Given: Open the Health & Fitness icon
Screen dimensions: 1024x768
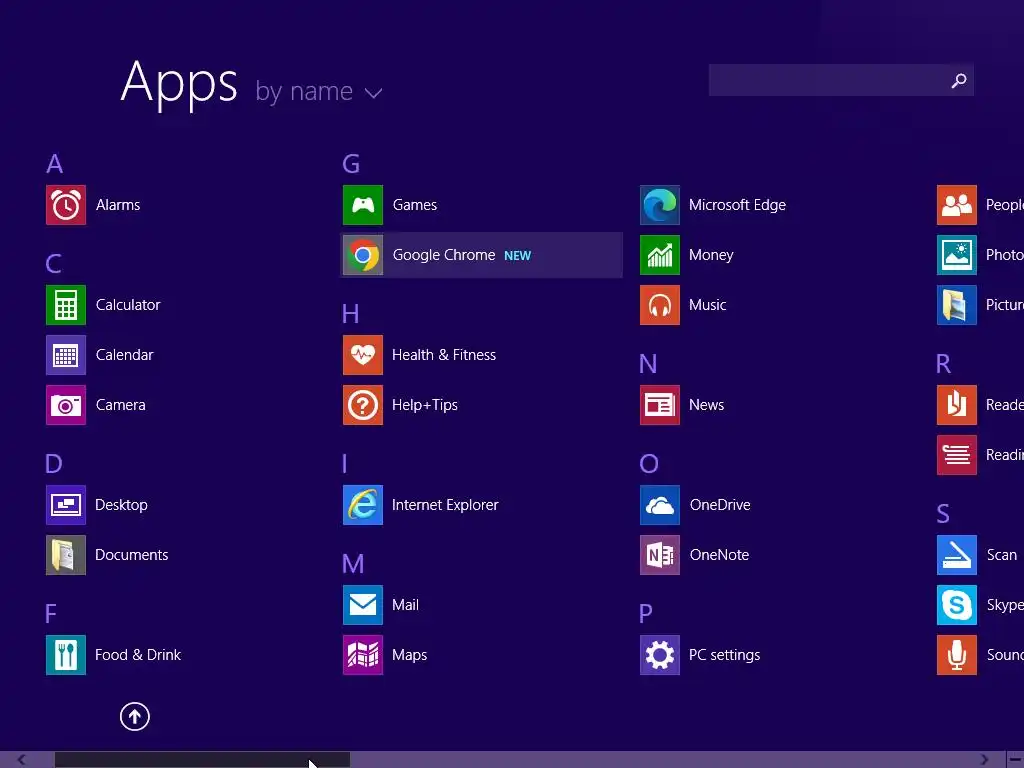Looking at the screenshot, I should [362, 355].
